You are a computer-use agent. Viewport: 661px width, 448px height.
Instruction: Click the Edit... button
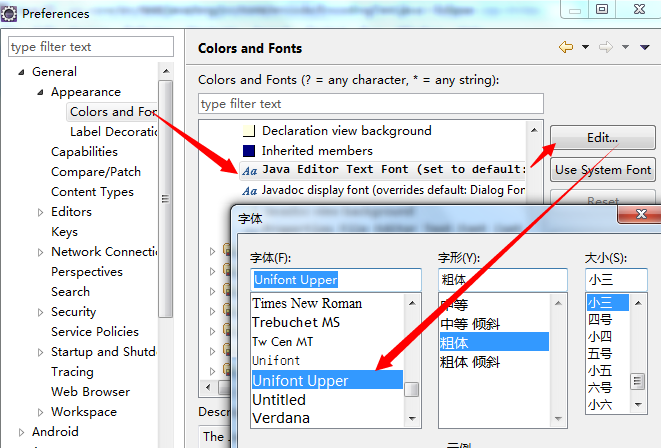click(602, 138)
